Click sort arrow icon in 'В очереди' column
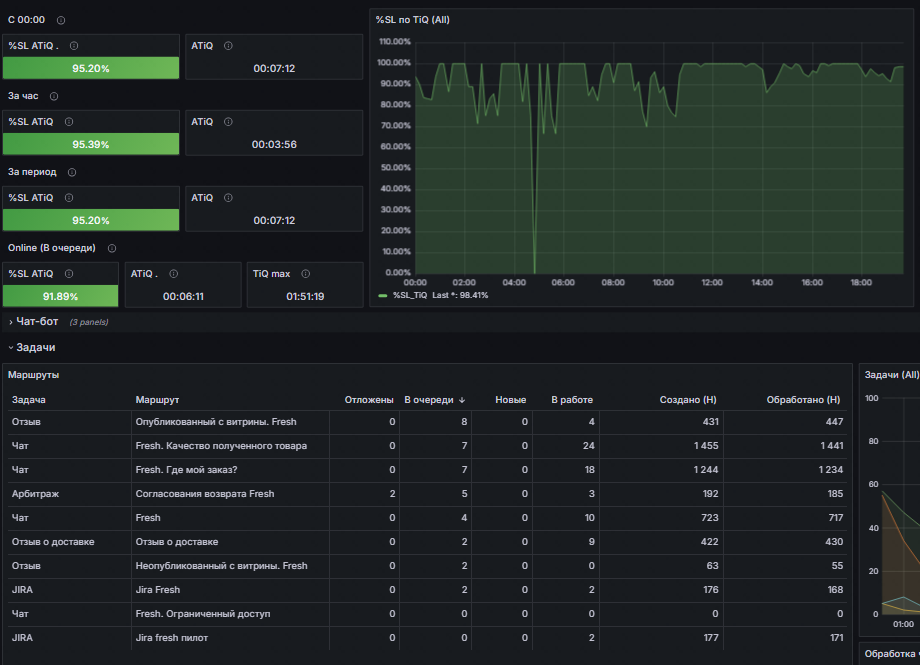 (x=462, y=400)
